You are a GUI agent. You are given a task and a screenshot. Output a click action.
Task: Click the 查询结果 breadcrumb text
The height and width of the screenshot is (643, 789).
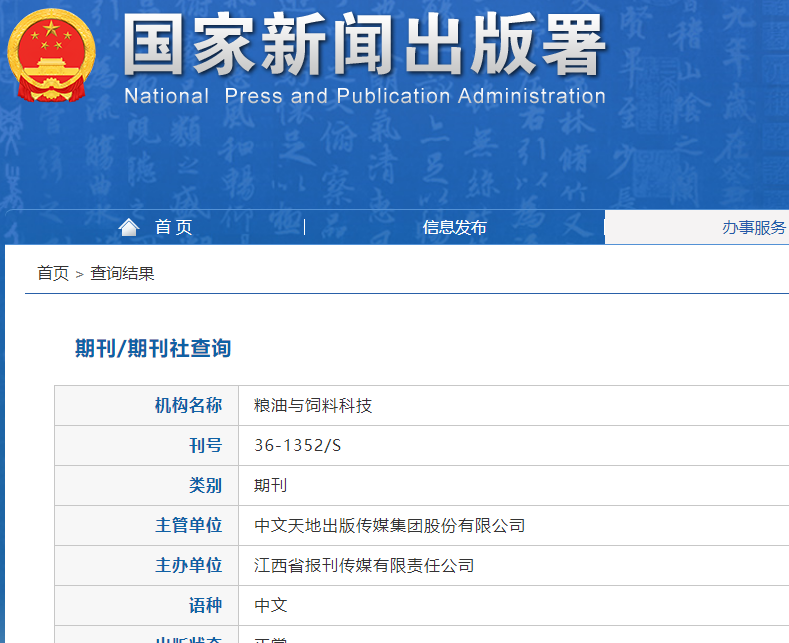(122, 273)
